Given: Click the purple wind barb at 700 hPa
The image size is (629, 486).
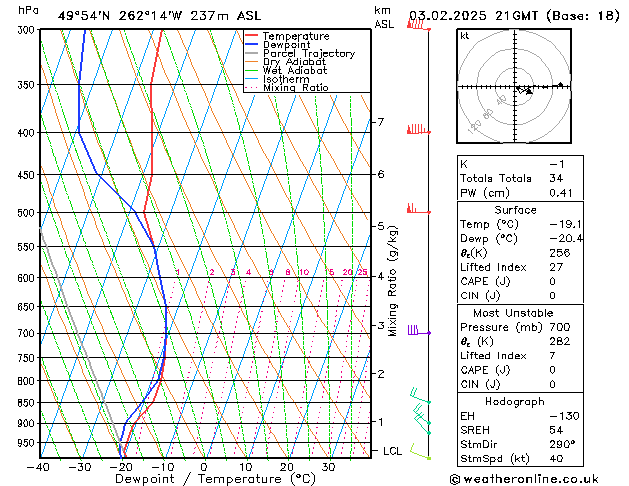Looking at the screenshot, I should tap(416, 331).
